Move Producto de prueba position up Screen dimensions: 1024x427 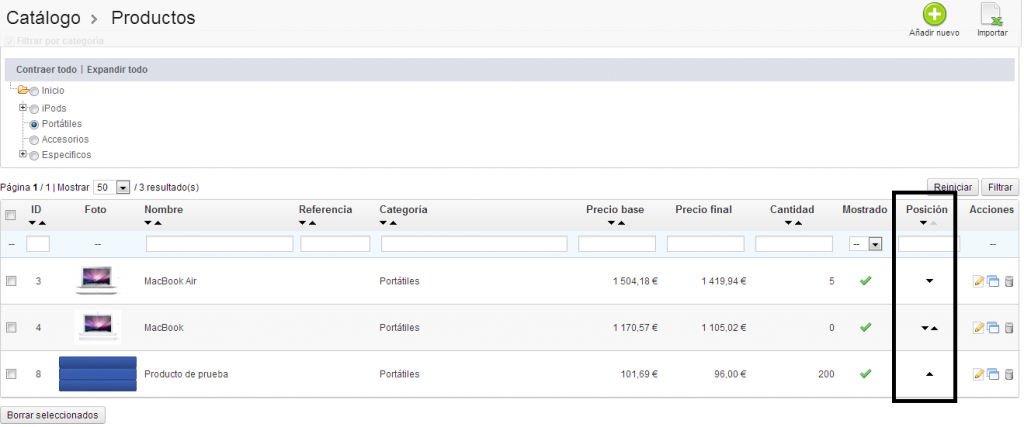[929, 374]
